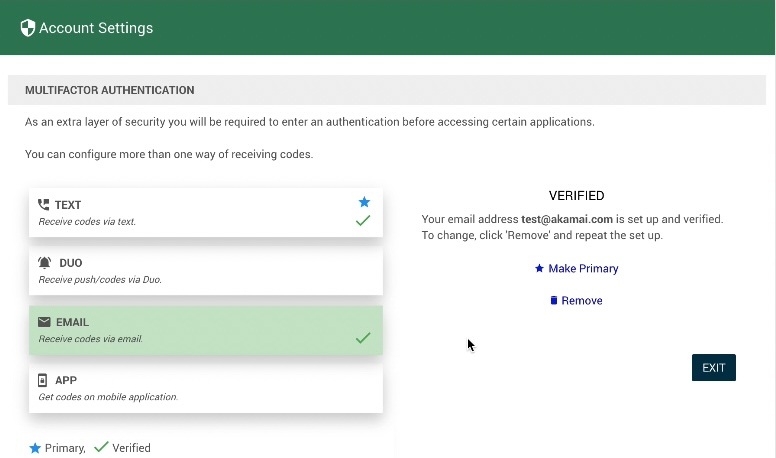Click the blue primary star on TEXT card

coord(364,202)
